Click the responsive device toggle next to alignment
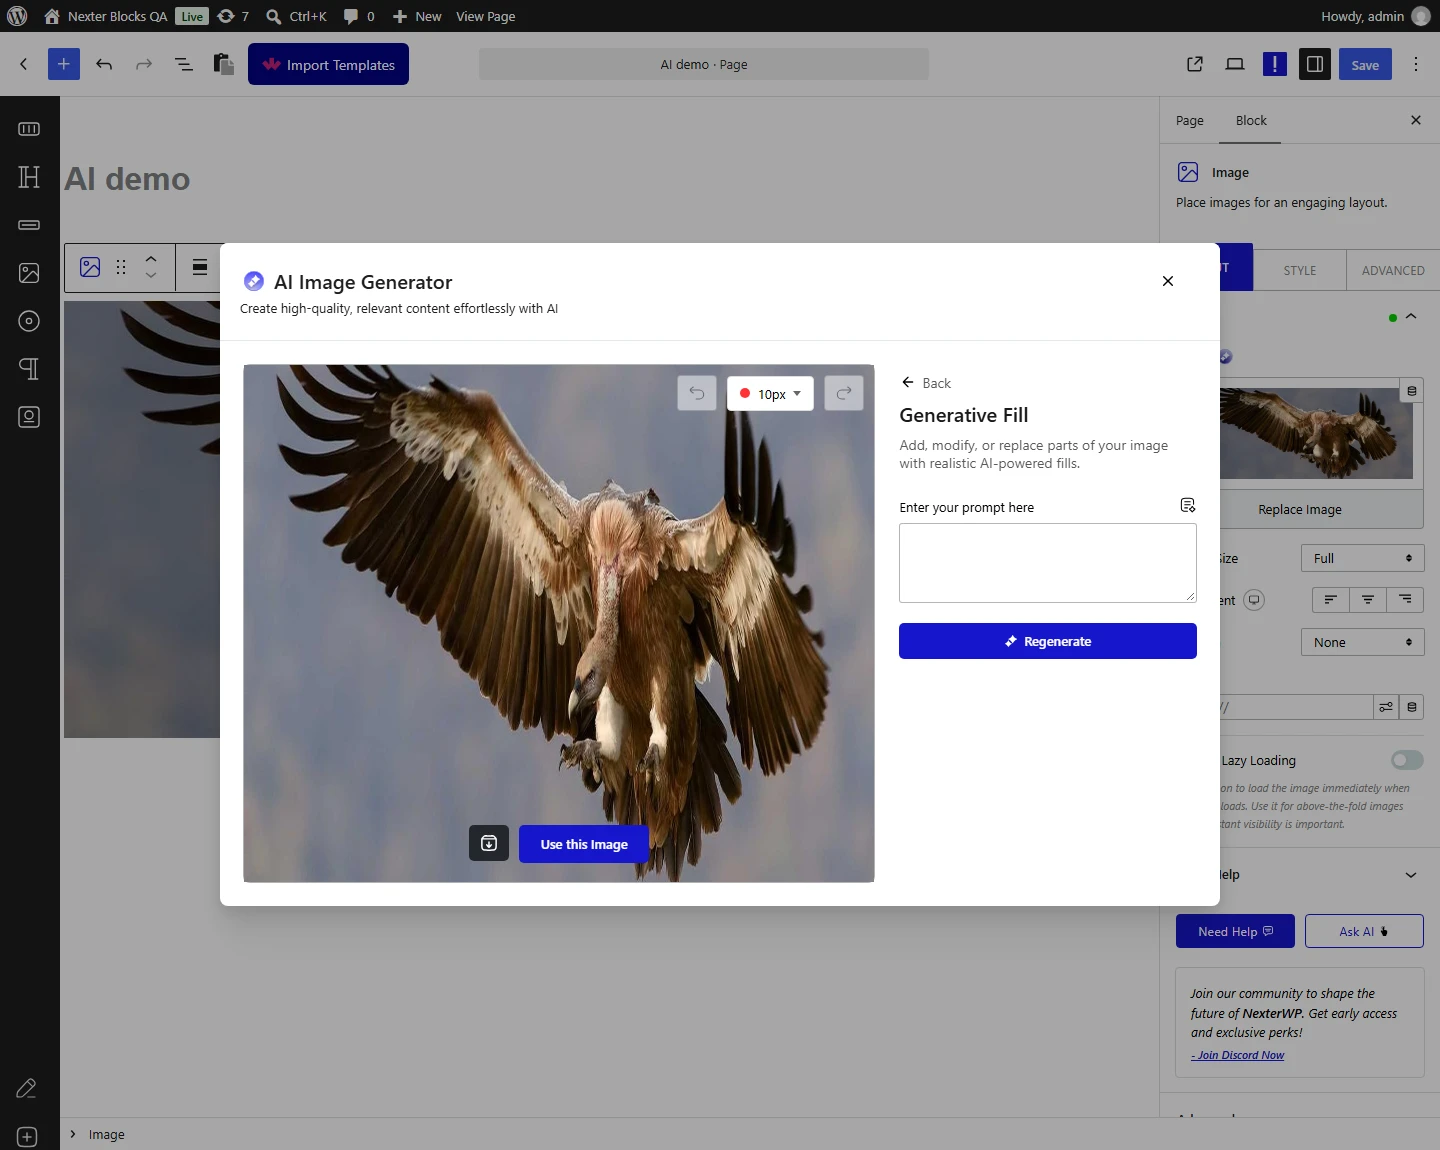This screenshot has width=1440, height=1150. pos(1254,600)
